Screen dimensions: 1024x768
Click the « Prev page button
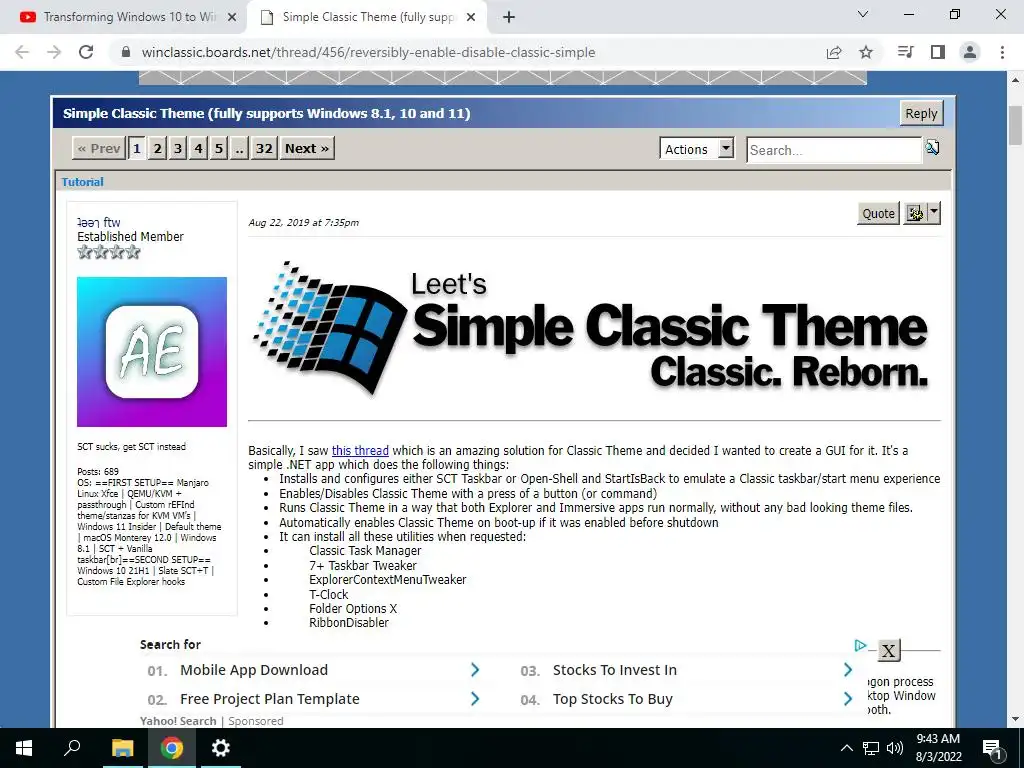point(99,148)
